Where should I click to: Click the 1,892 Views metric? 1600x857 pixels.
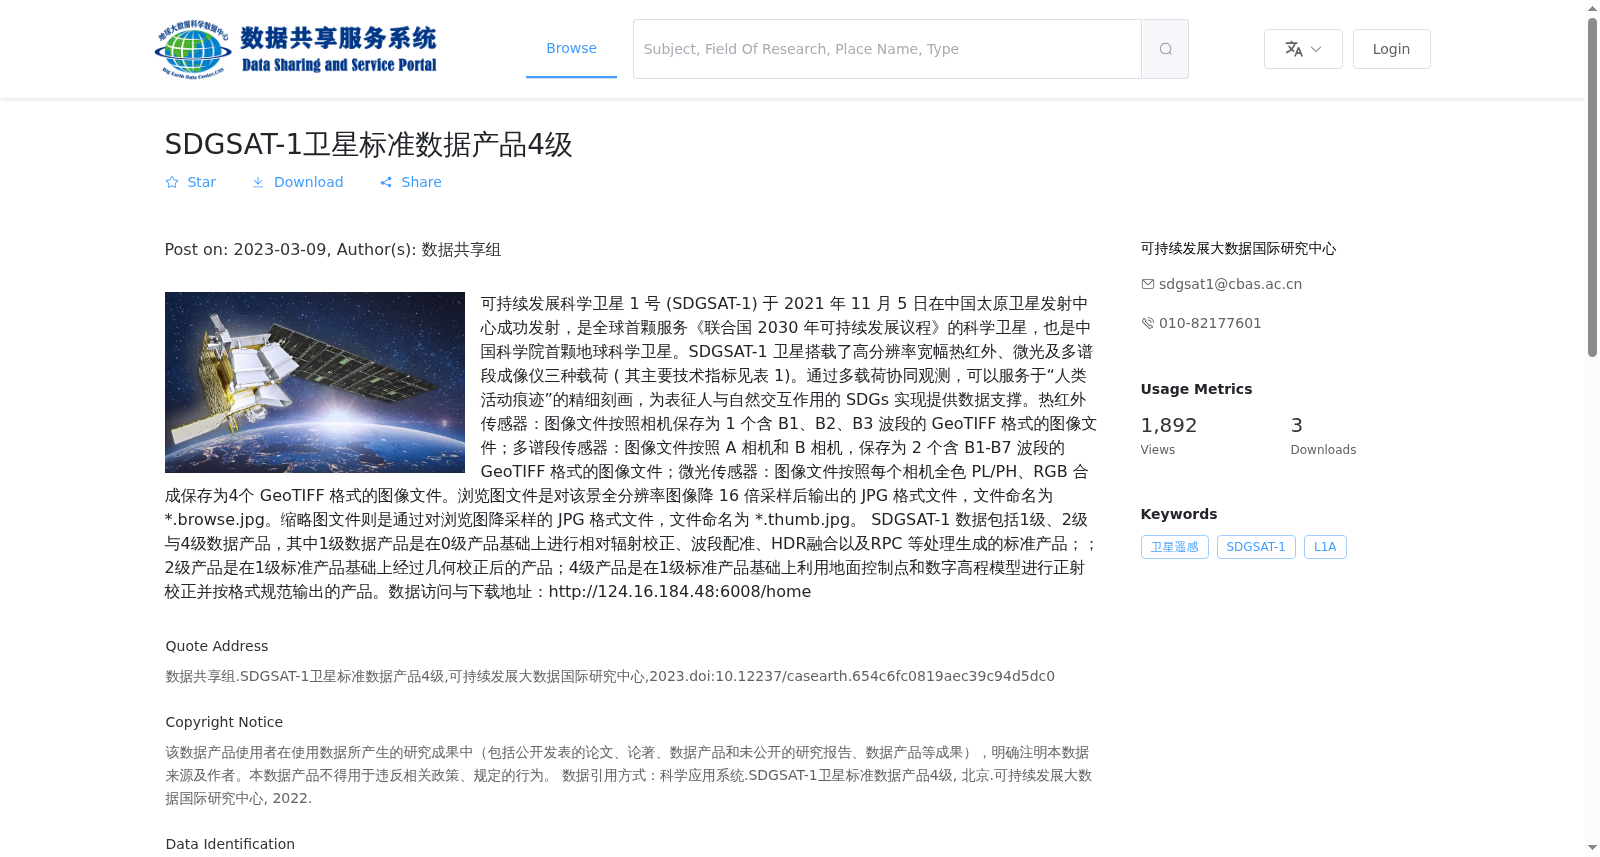(x=1169, y=436)
